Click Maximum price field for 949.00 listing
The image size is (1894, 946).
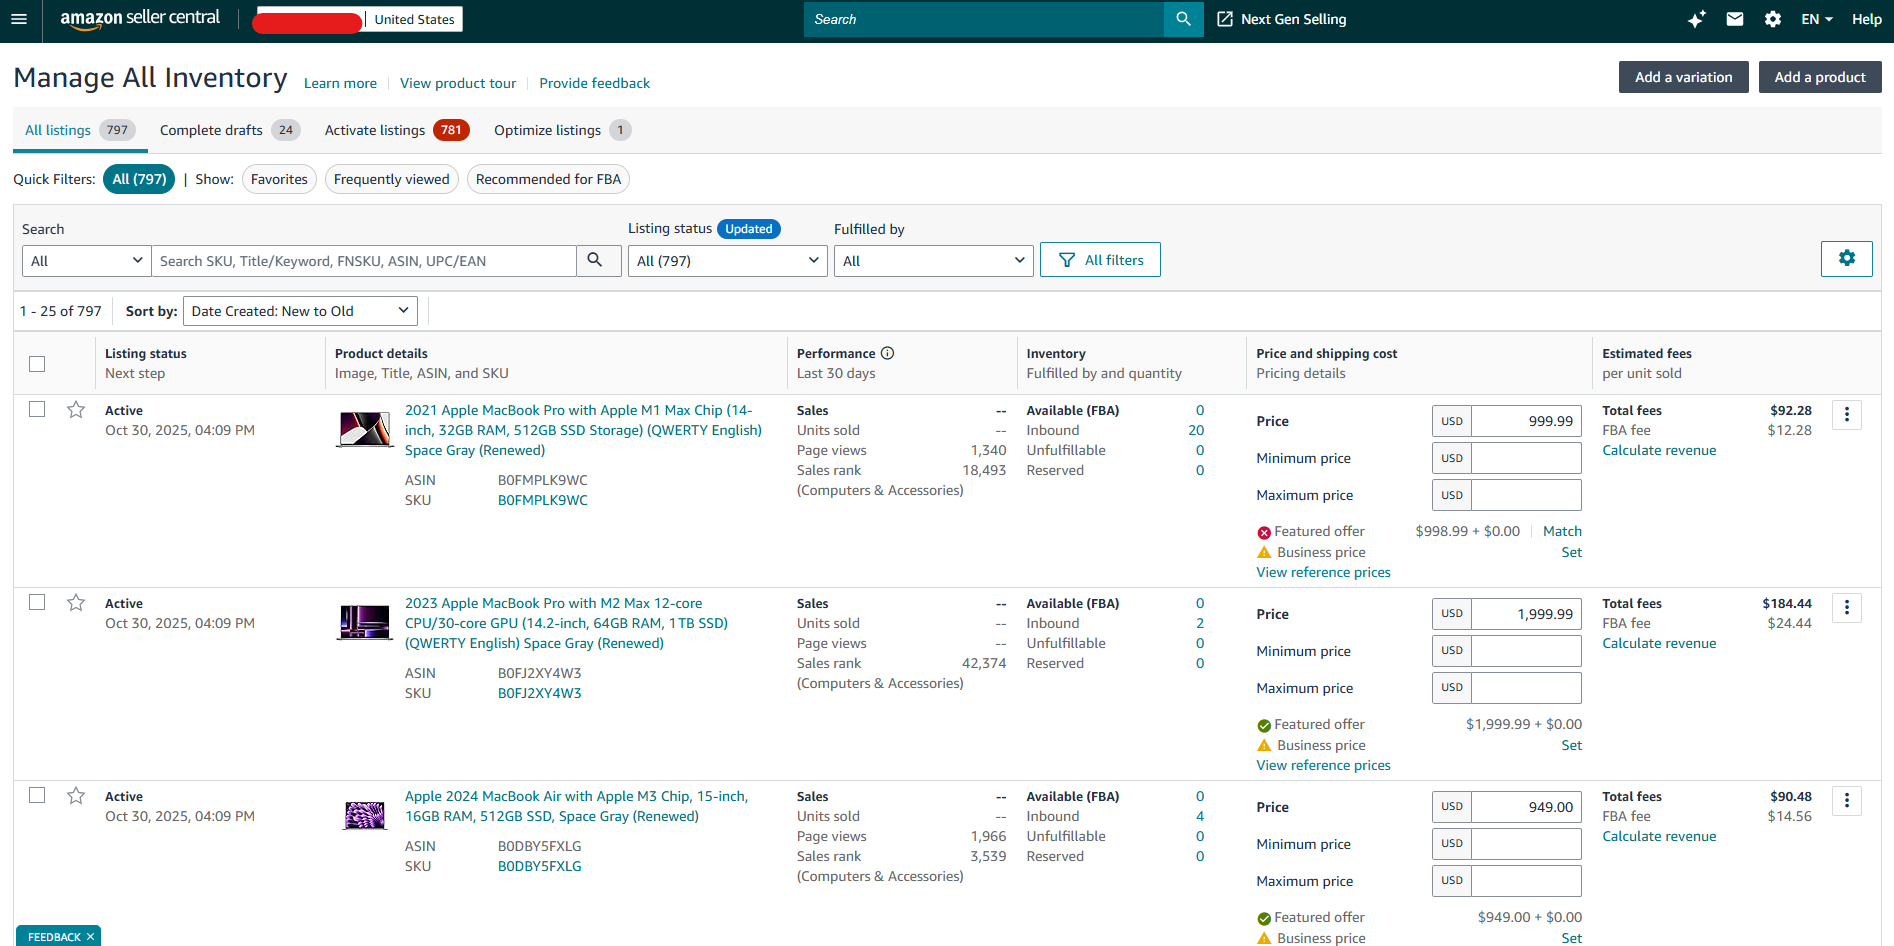[1526, 881]
